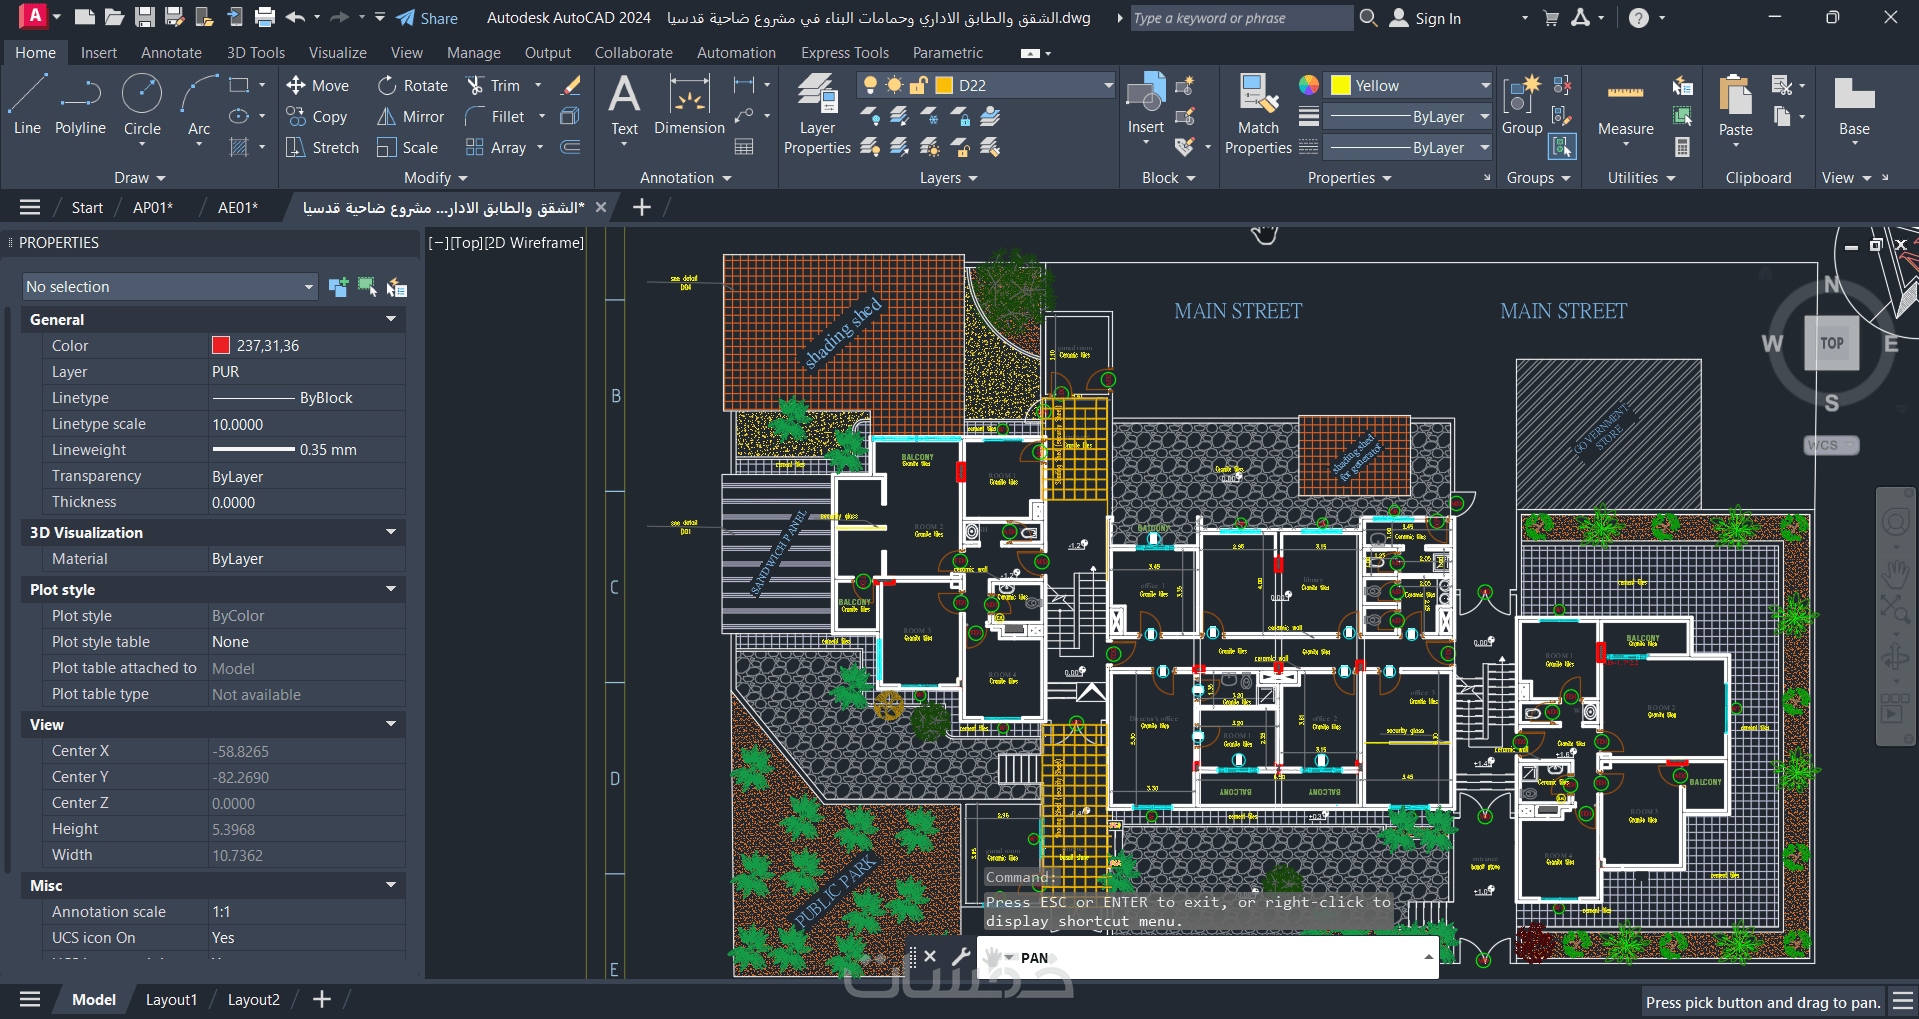
Task: Switch to the Layout1 tab
Action: [171, 999]
